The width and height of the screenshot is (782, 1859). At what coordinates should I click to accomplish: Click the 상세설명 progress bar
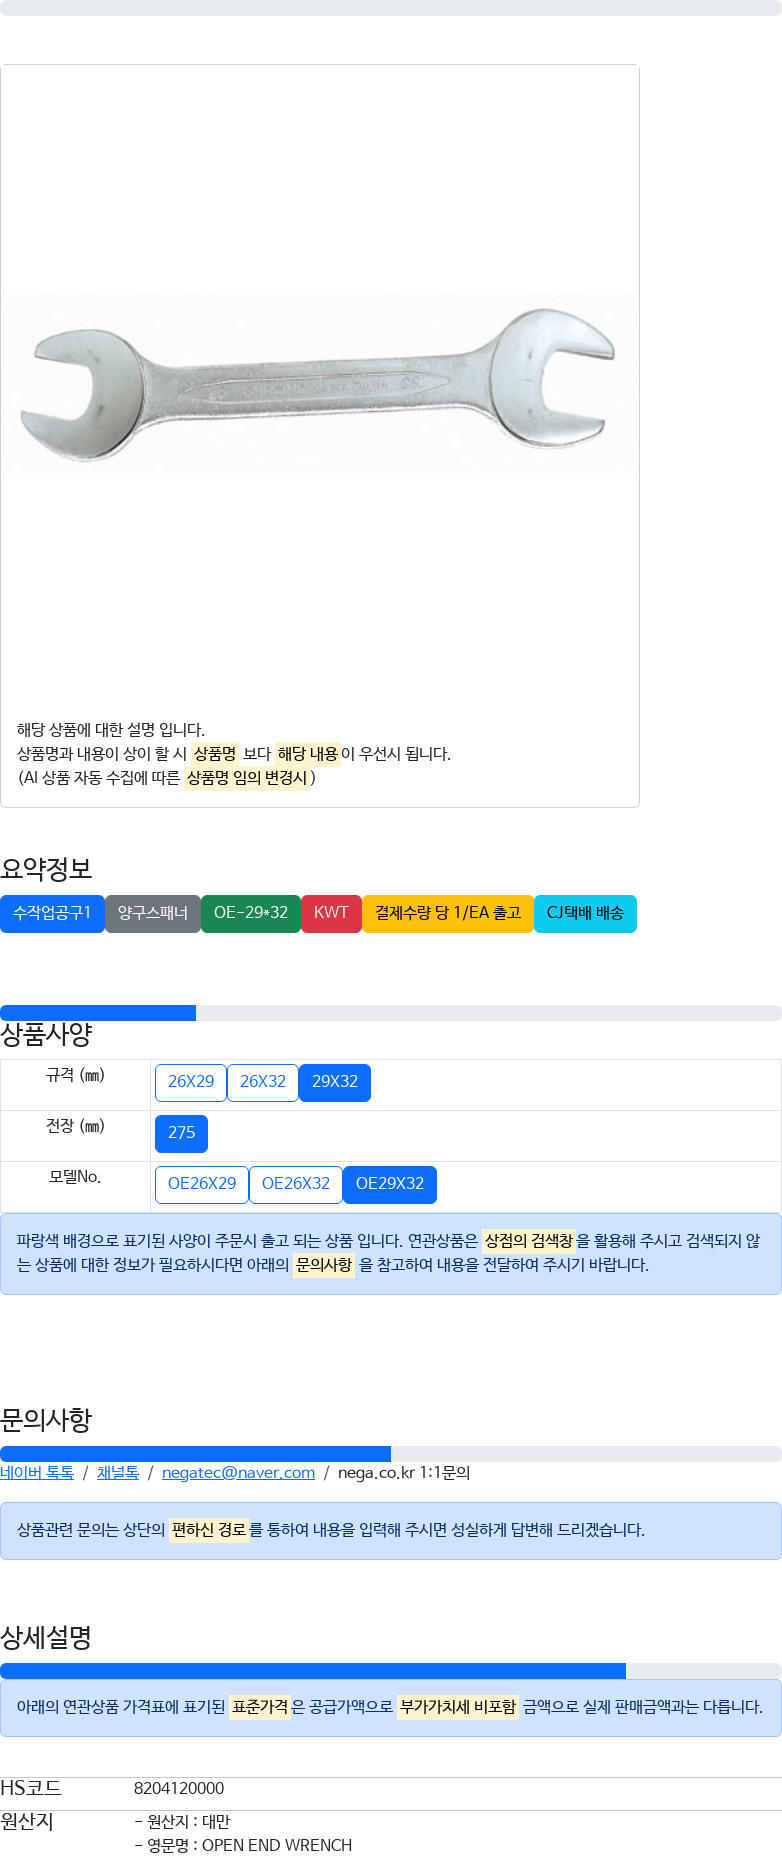coord(391,1671)
